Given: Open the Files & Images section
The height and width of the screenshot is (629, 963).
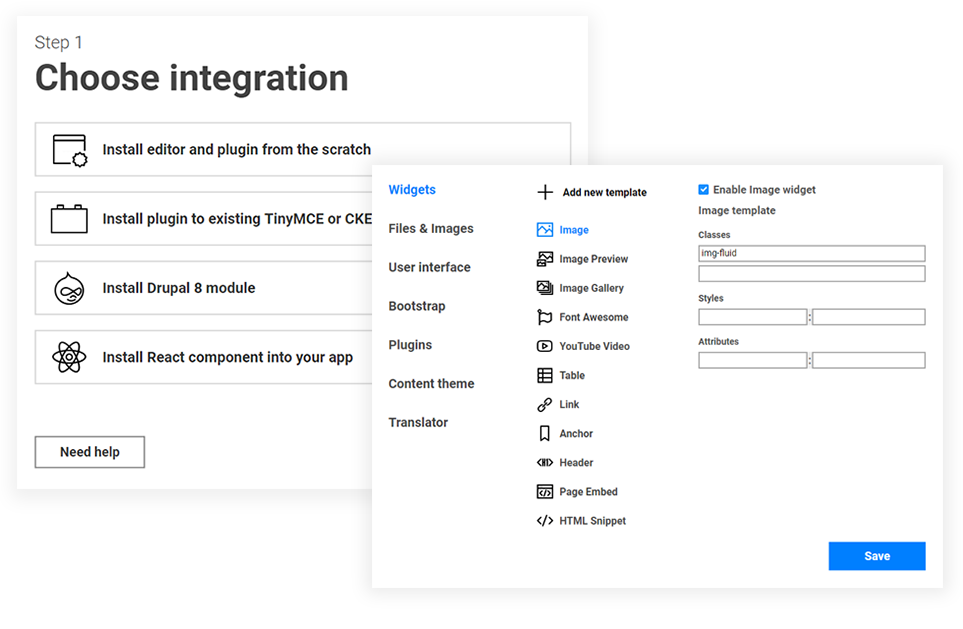Looking at the screenshot, I should pos(431,229).
